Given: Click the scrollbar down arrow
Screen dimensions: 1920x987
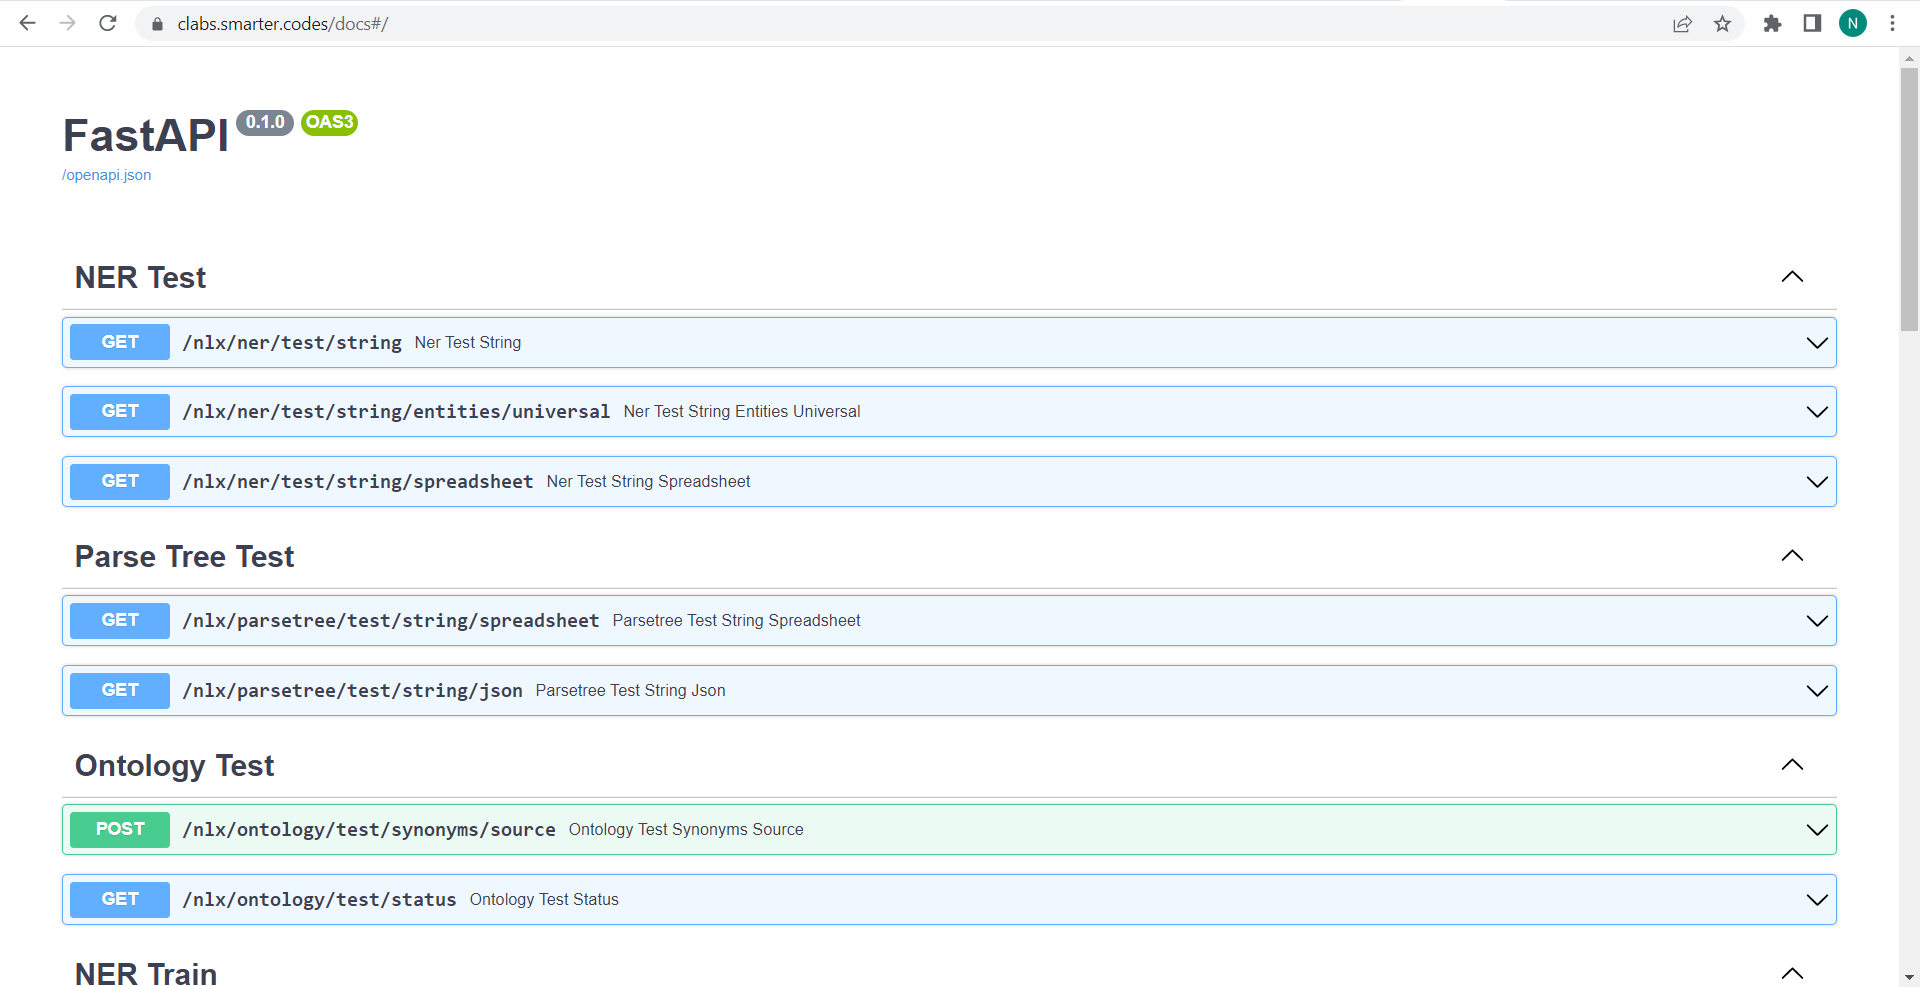Looking at the screenshot, I should point(1909,977).
